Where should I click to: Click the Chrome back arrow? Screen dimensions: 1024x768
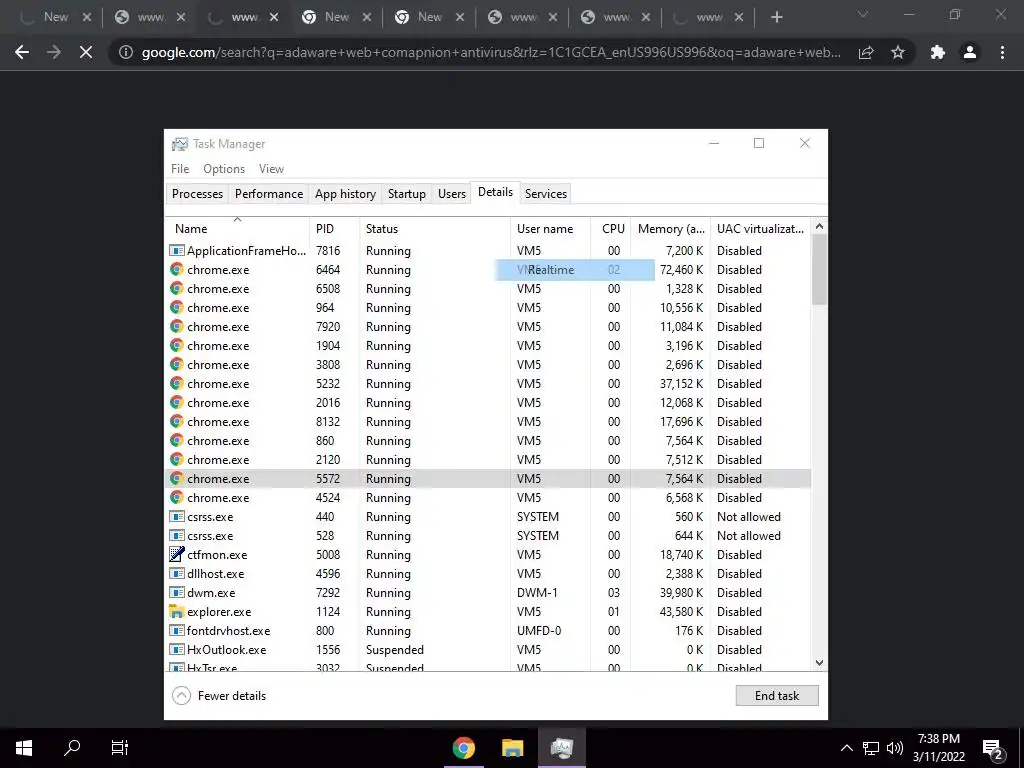pos(22,52)
